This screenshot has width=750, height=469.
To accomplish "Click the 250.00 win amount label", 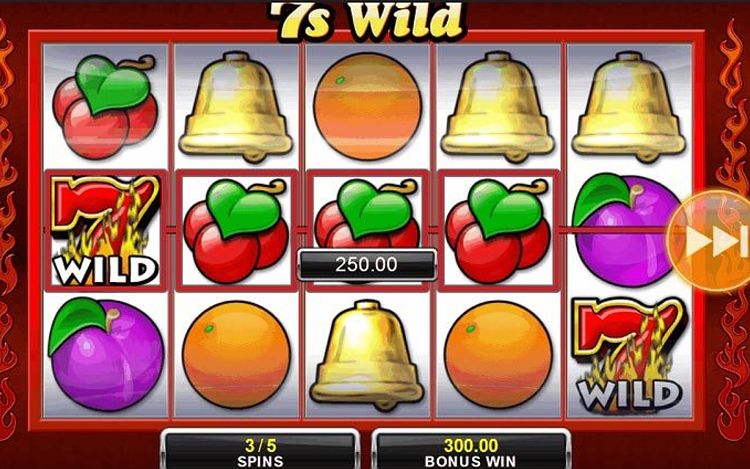I will [x=367, y=264].
